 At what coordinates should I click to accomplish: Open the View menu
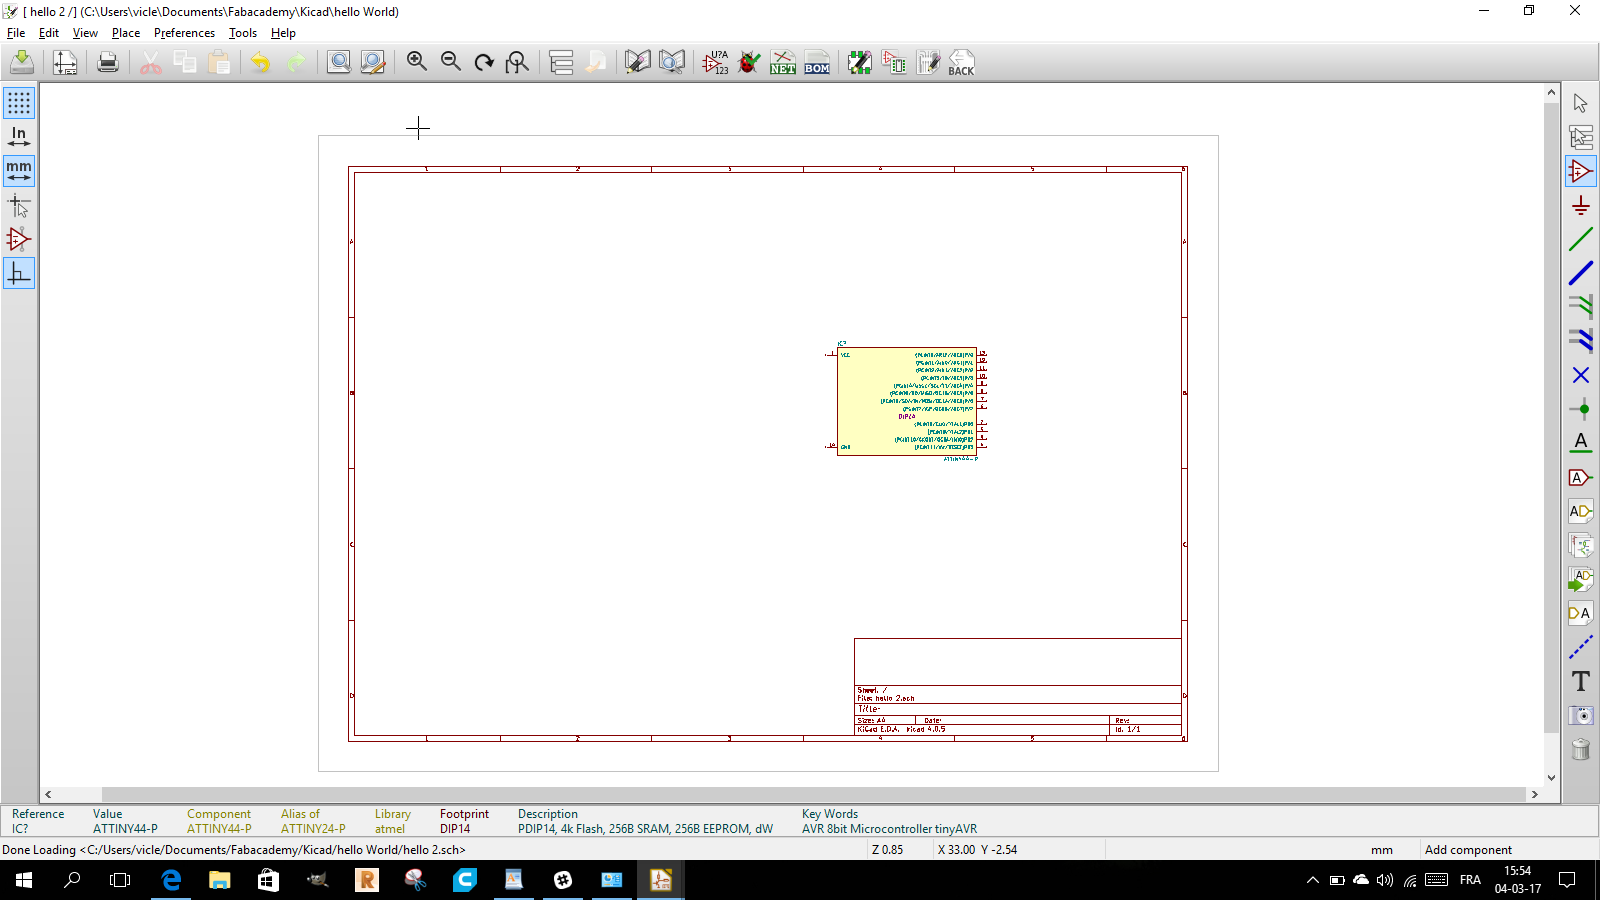tap(85, 33)
